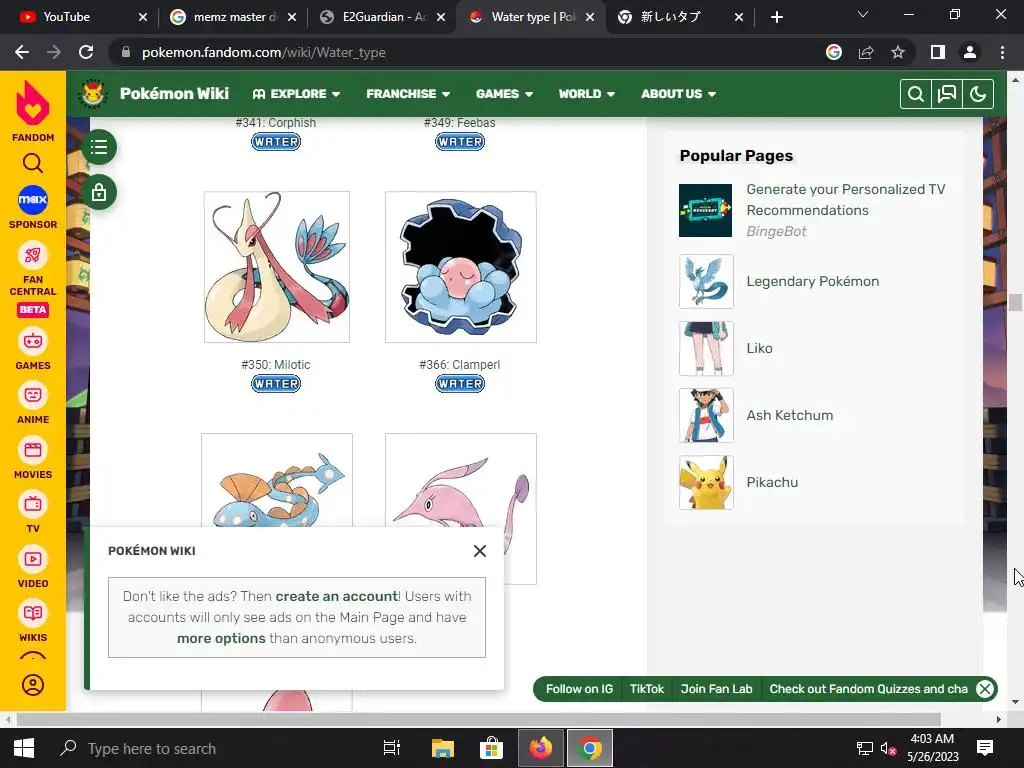Screen dimensions: 1024x768
Task: Expand the EXPLORE dropdown menu
Action: pyautogui.click(x=296, y=94)
